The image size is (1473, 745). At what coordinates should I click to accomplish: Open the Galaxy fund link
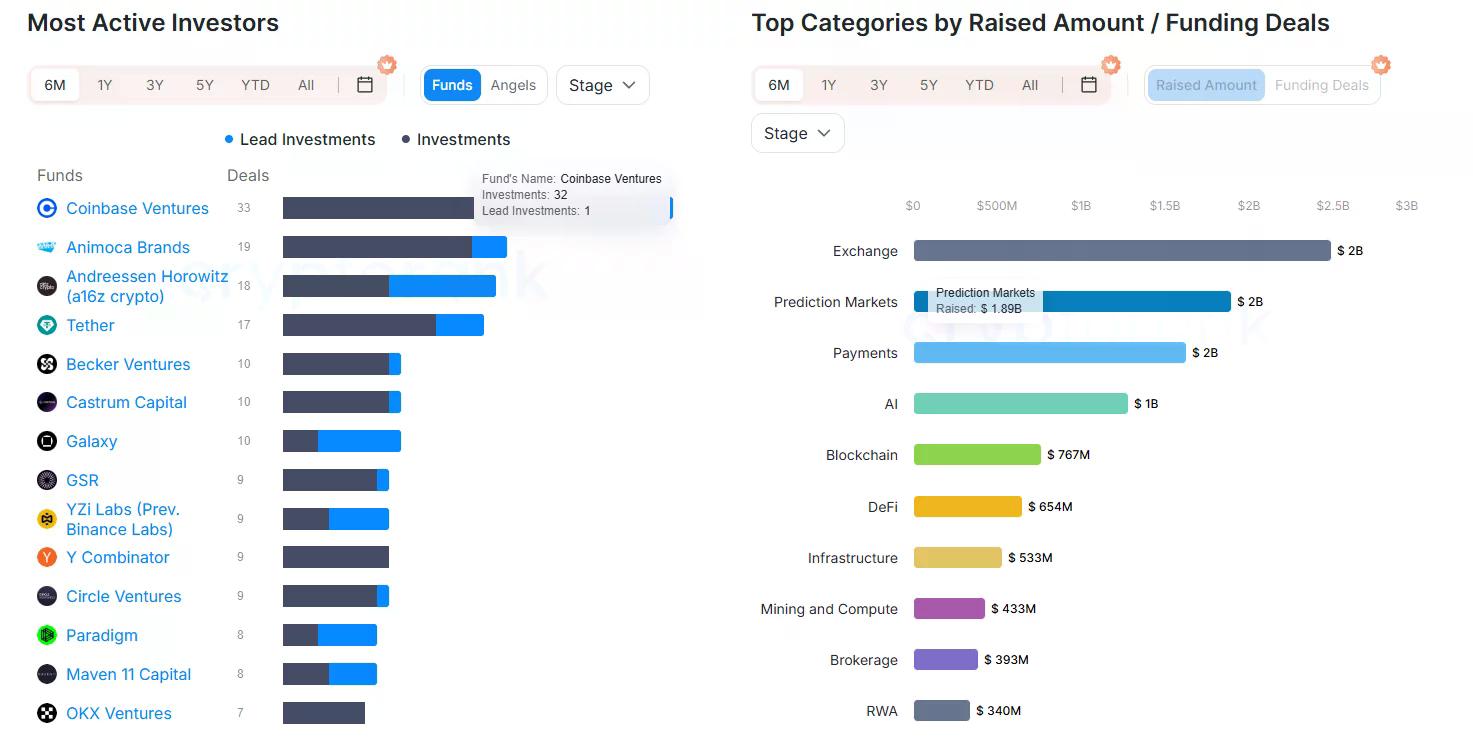(x=91, y=441)
